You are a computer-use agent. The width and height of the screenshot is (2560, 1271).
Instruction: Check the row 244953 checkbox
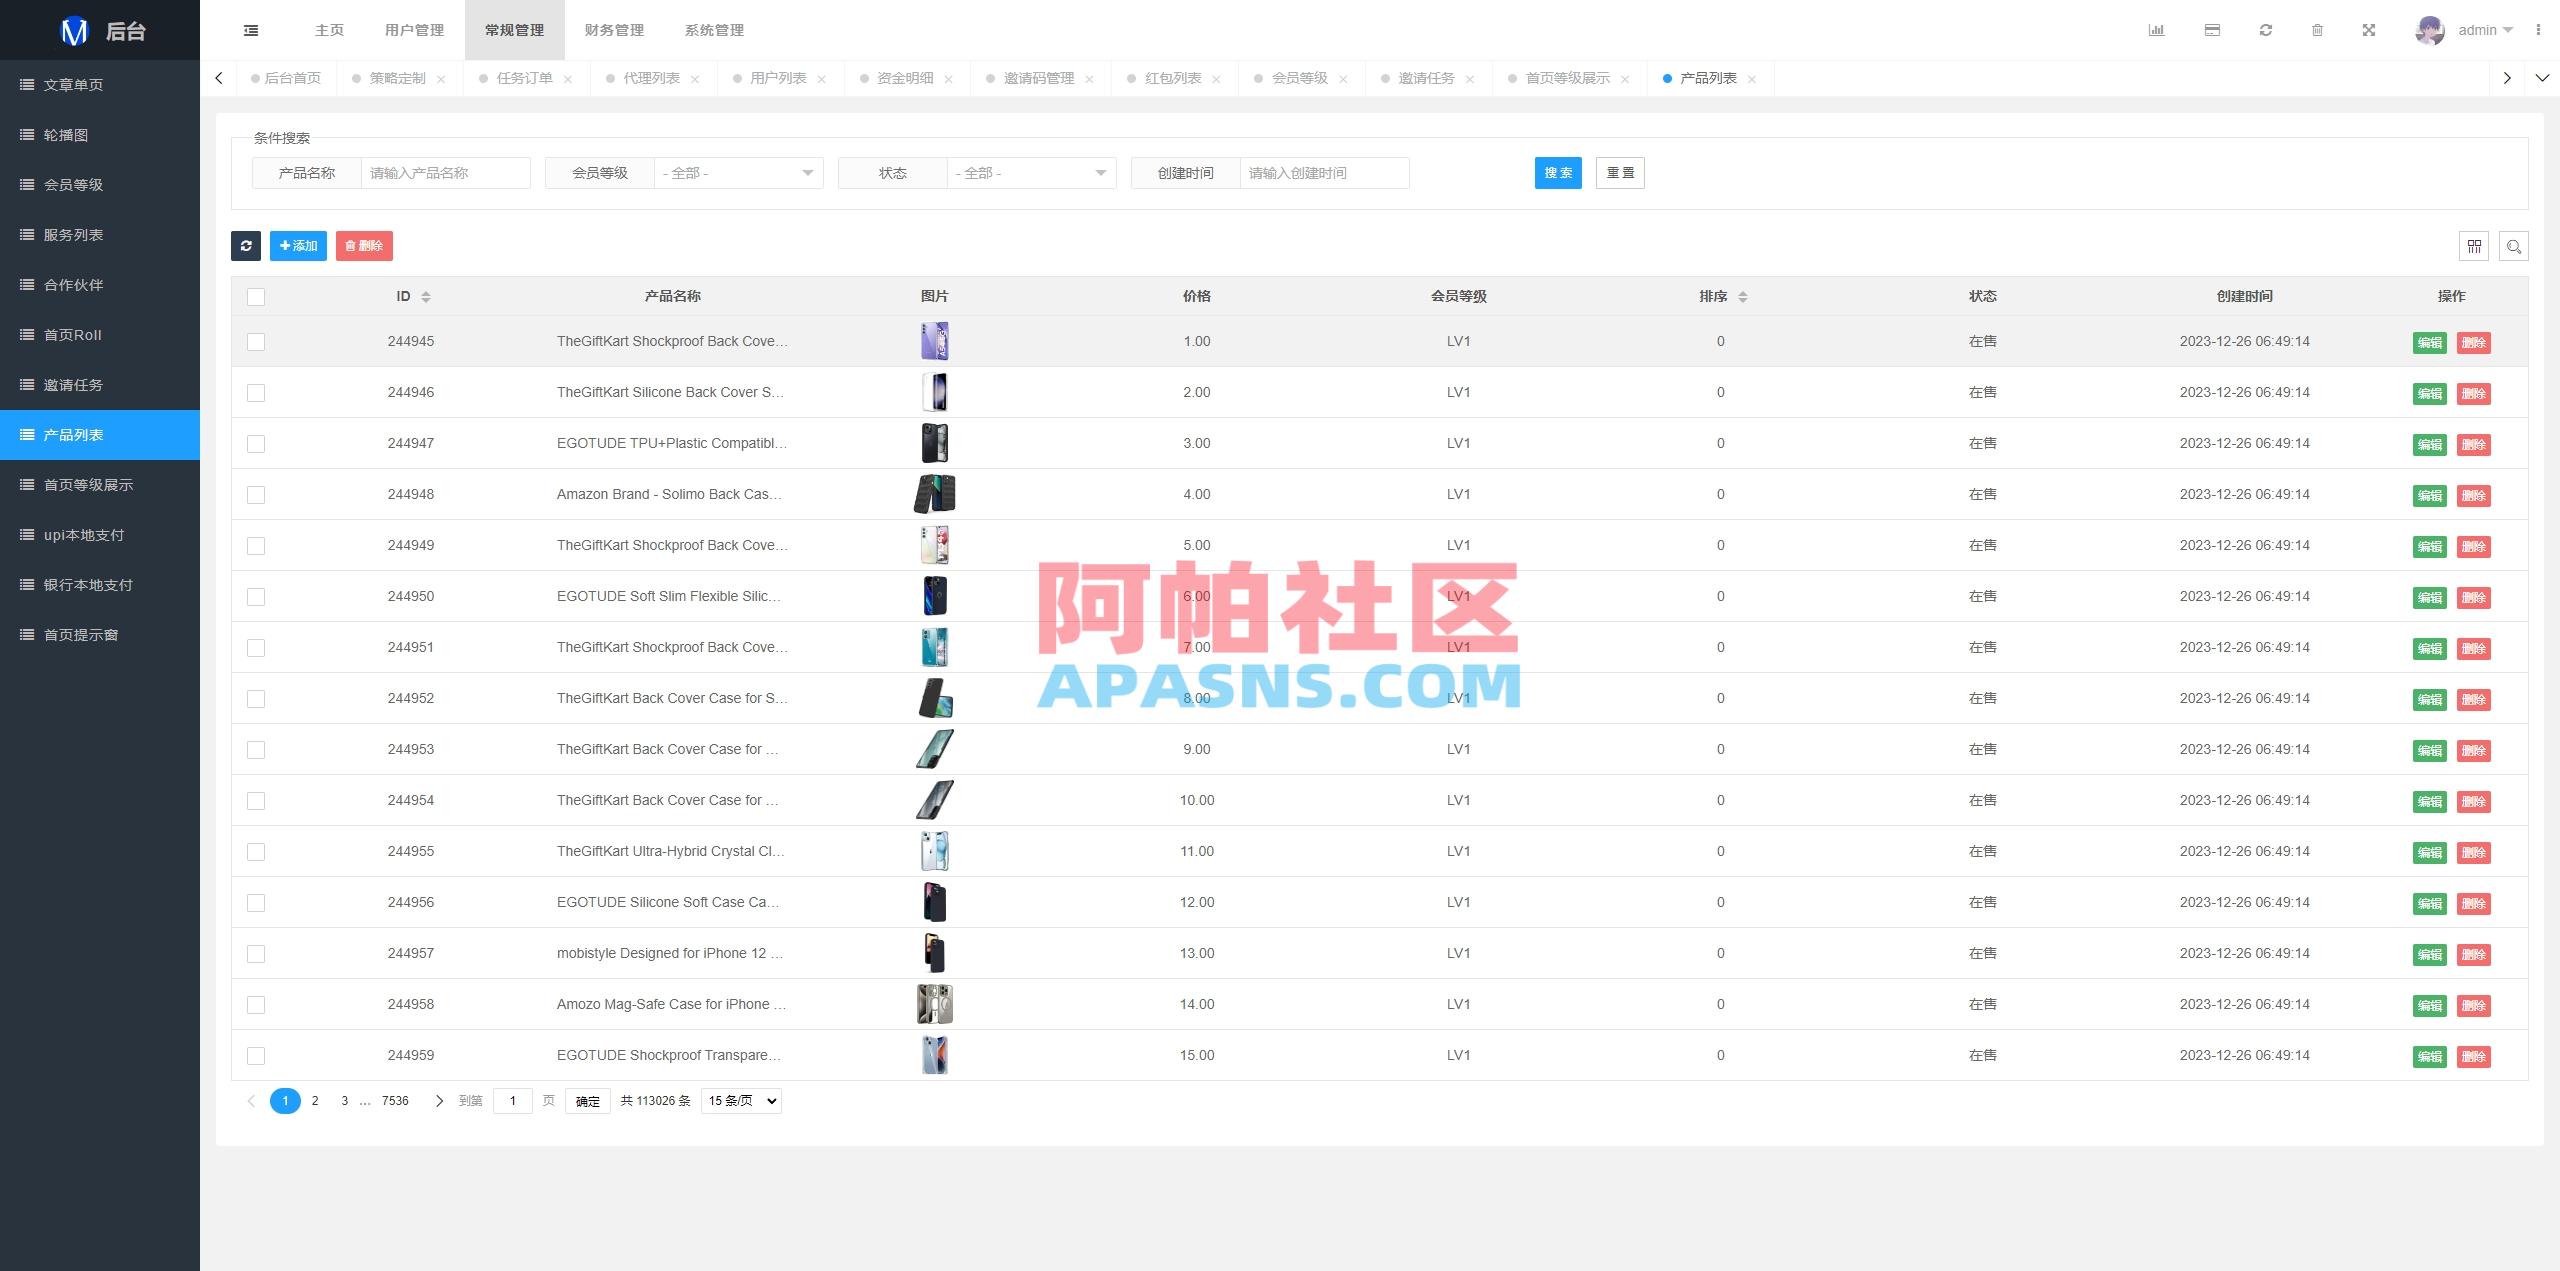(x=256, y=750)
